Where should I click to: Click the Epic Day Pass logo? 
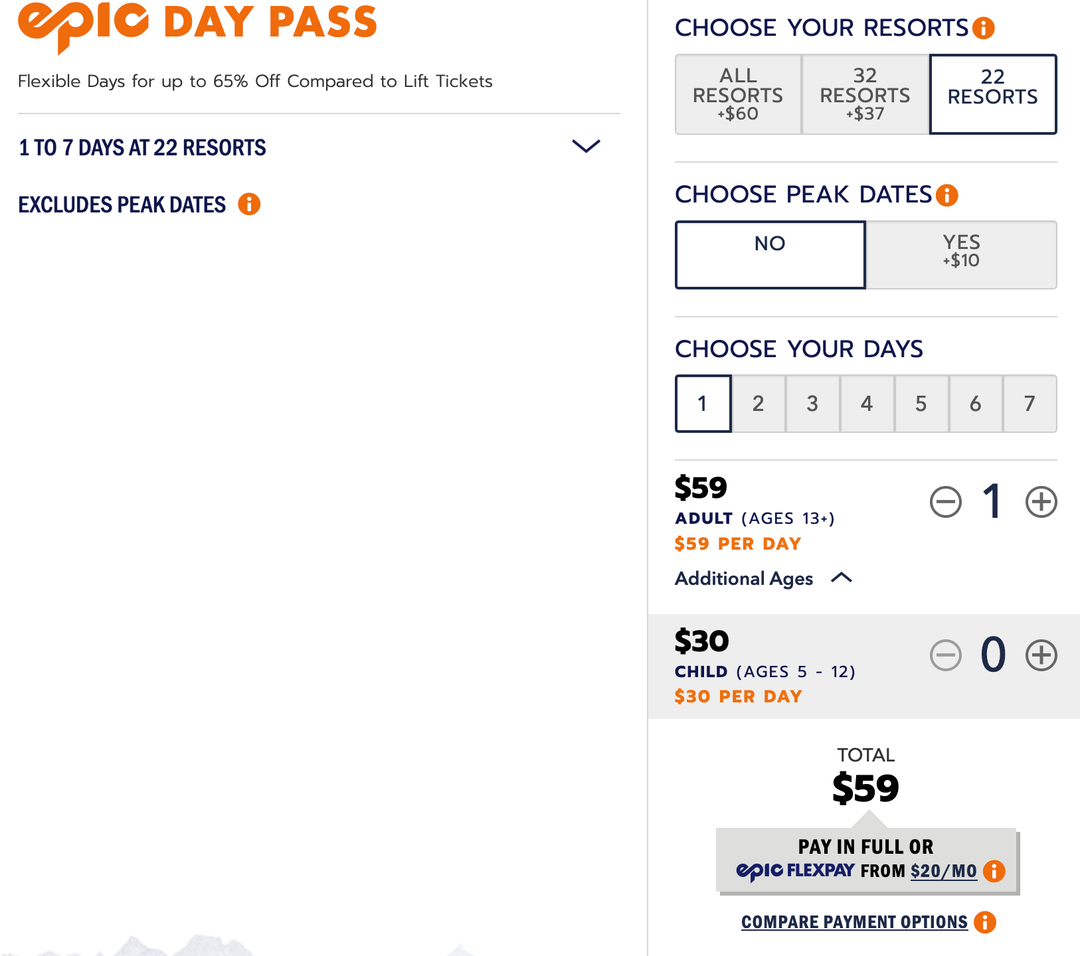(x=197, y=25)
